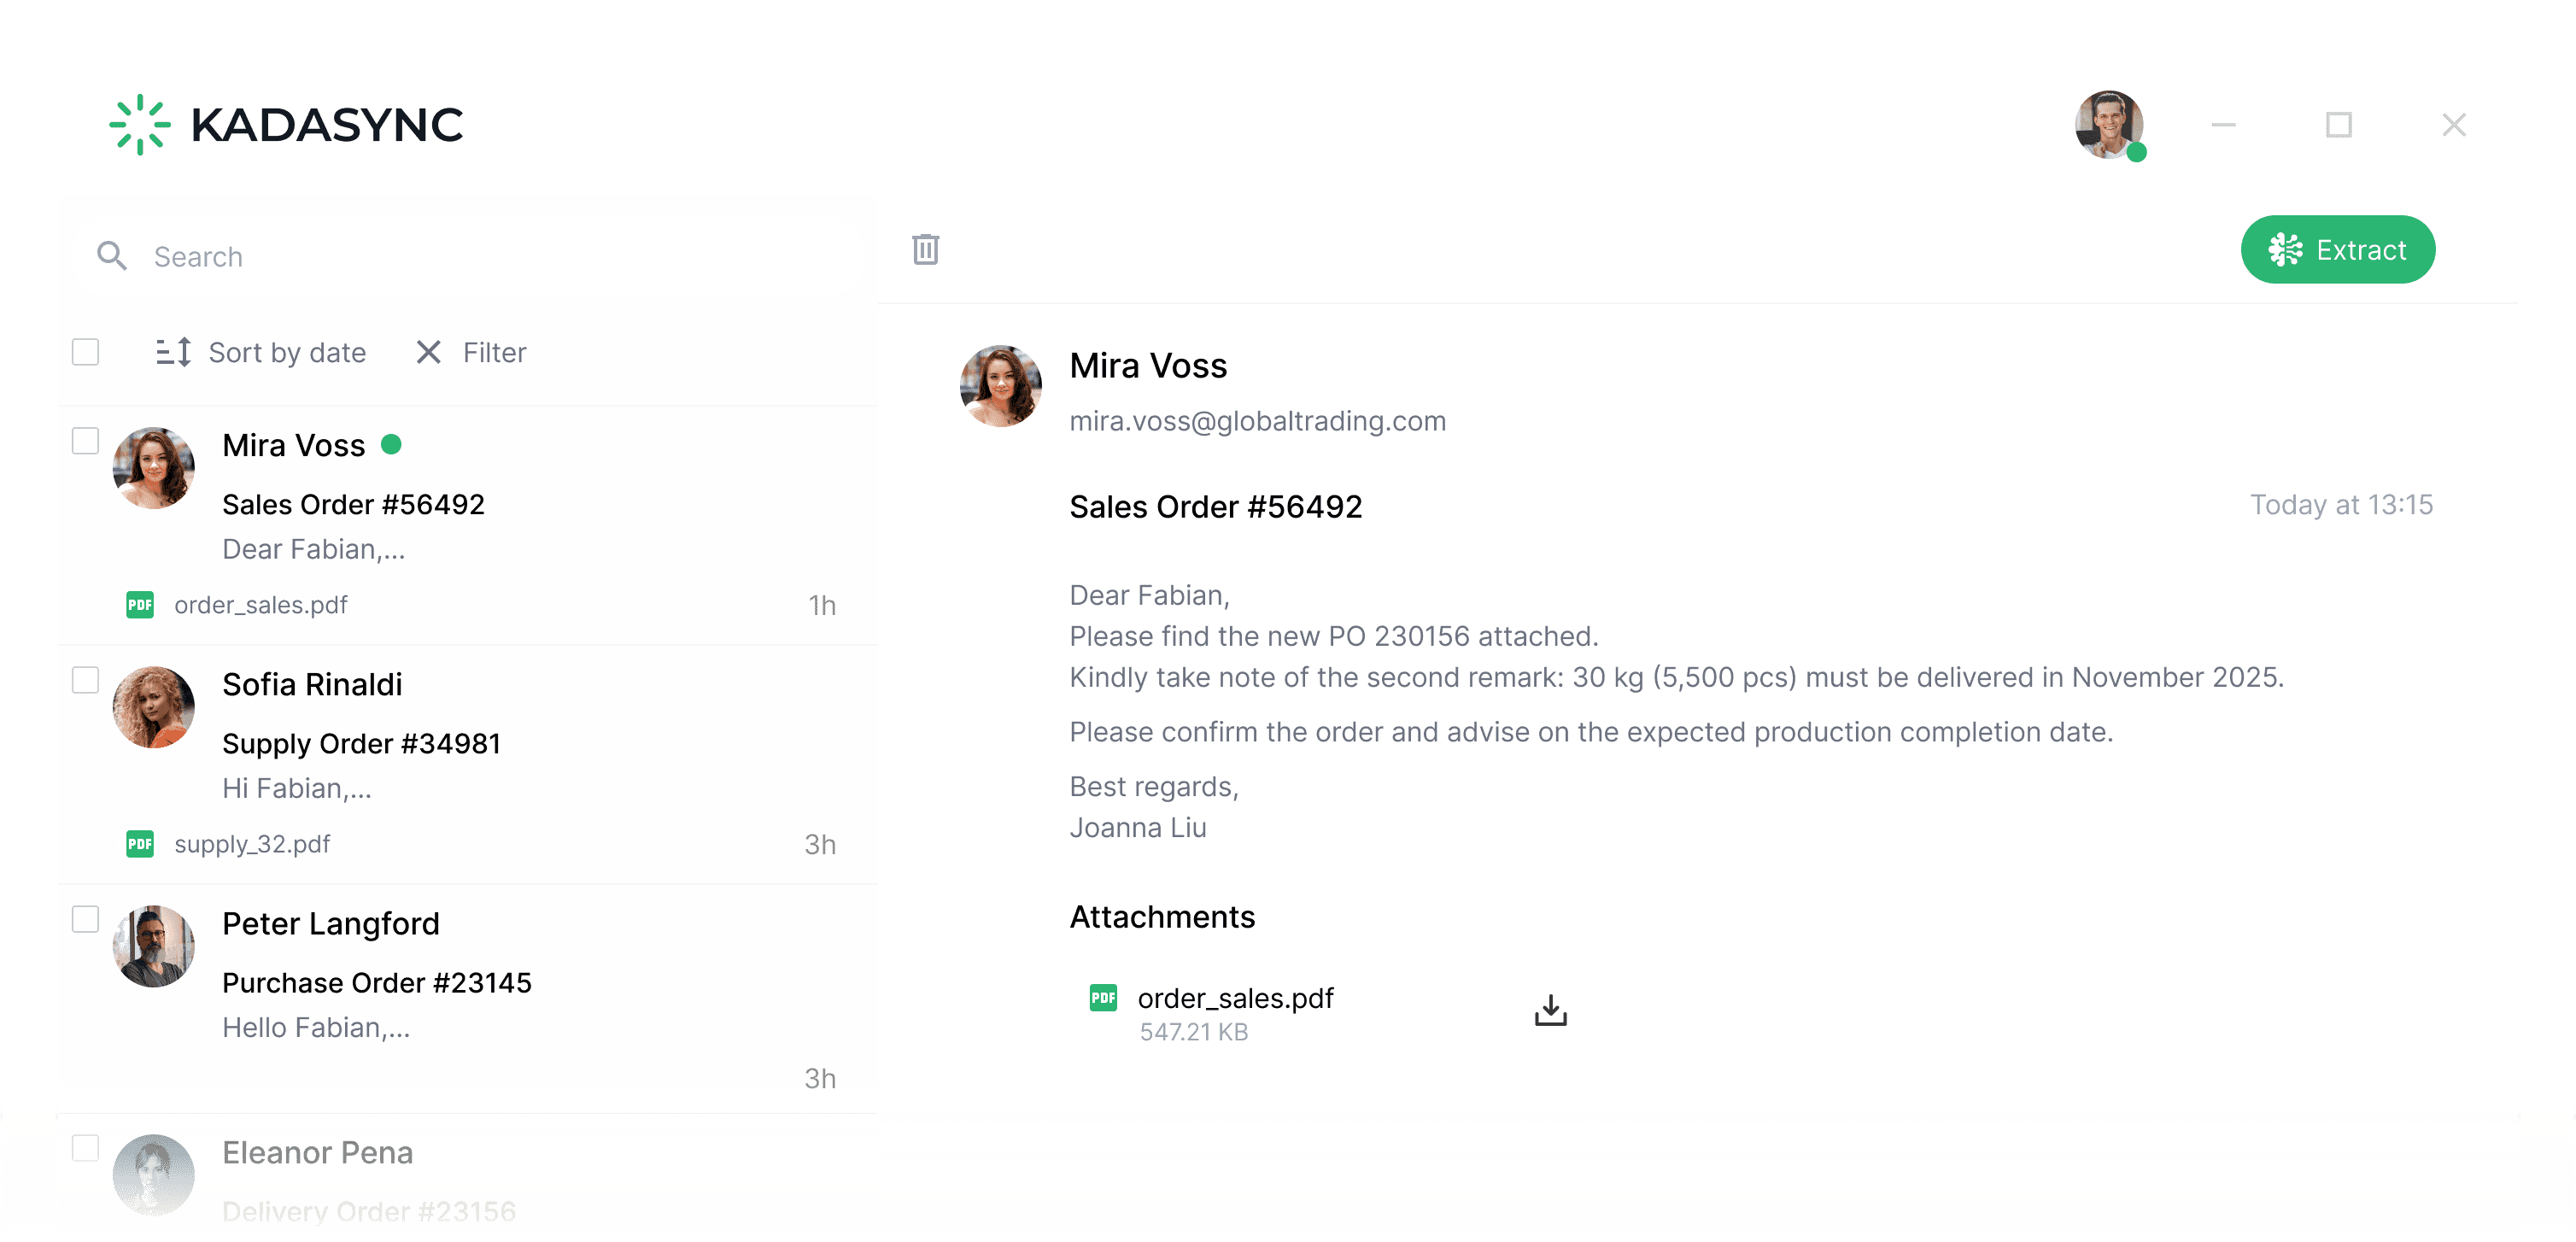
Task: Open PDF icon for supply_32.pdf
Action: [x=140, y=844]
